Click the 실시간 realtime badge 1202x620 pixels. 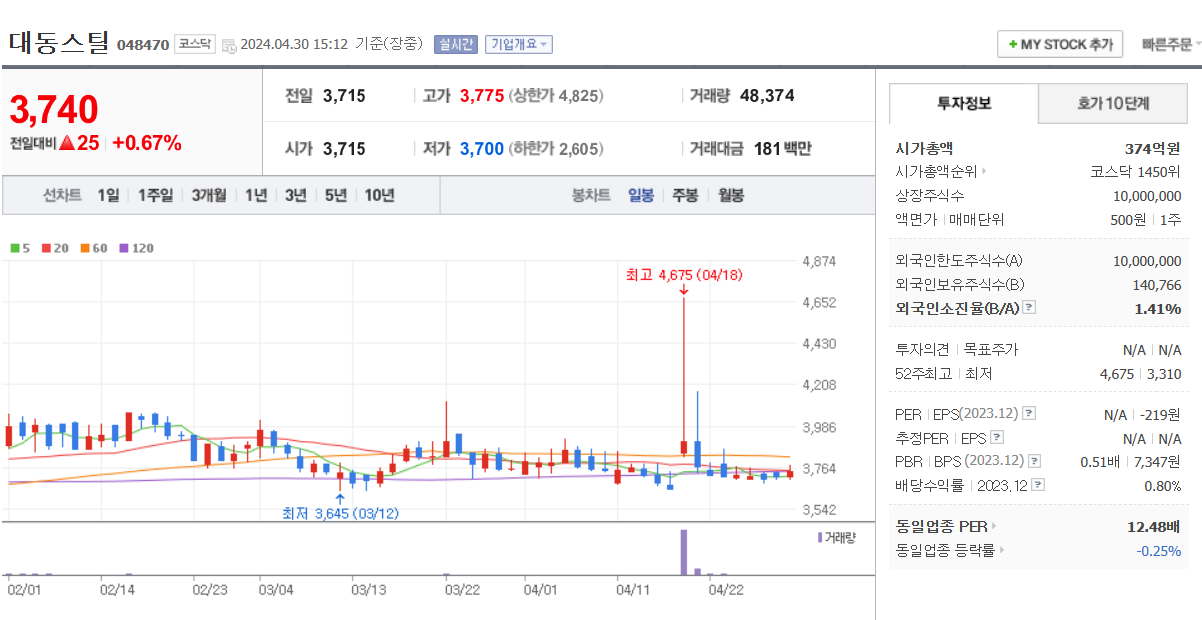456,45
